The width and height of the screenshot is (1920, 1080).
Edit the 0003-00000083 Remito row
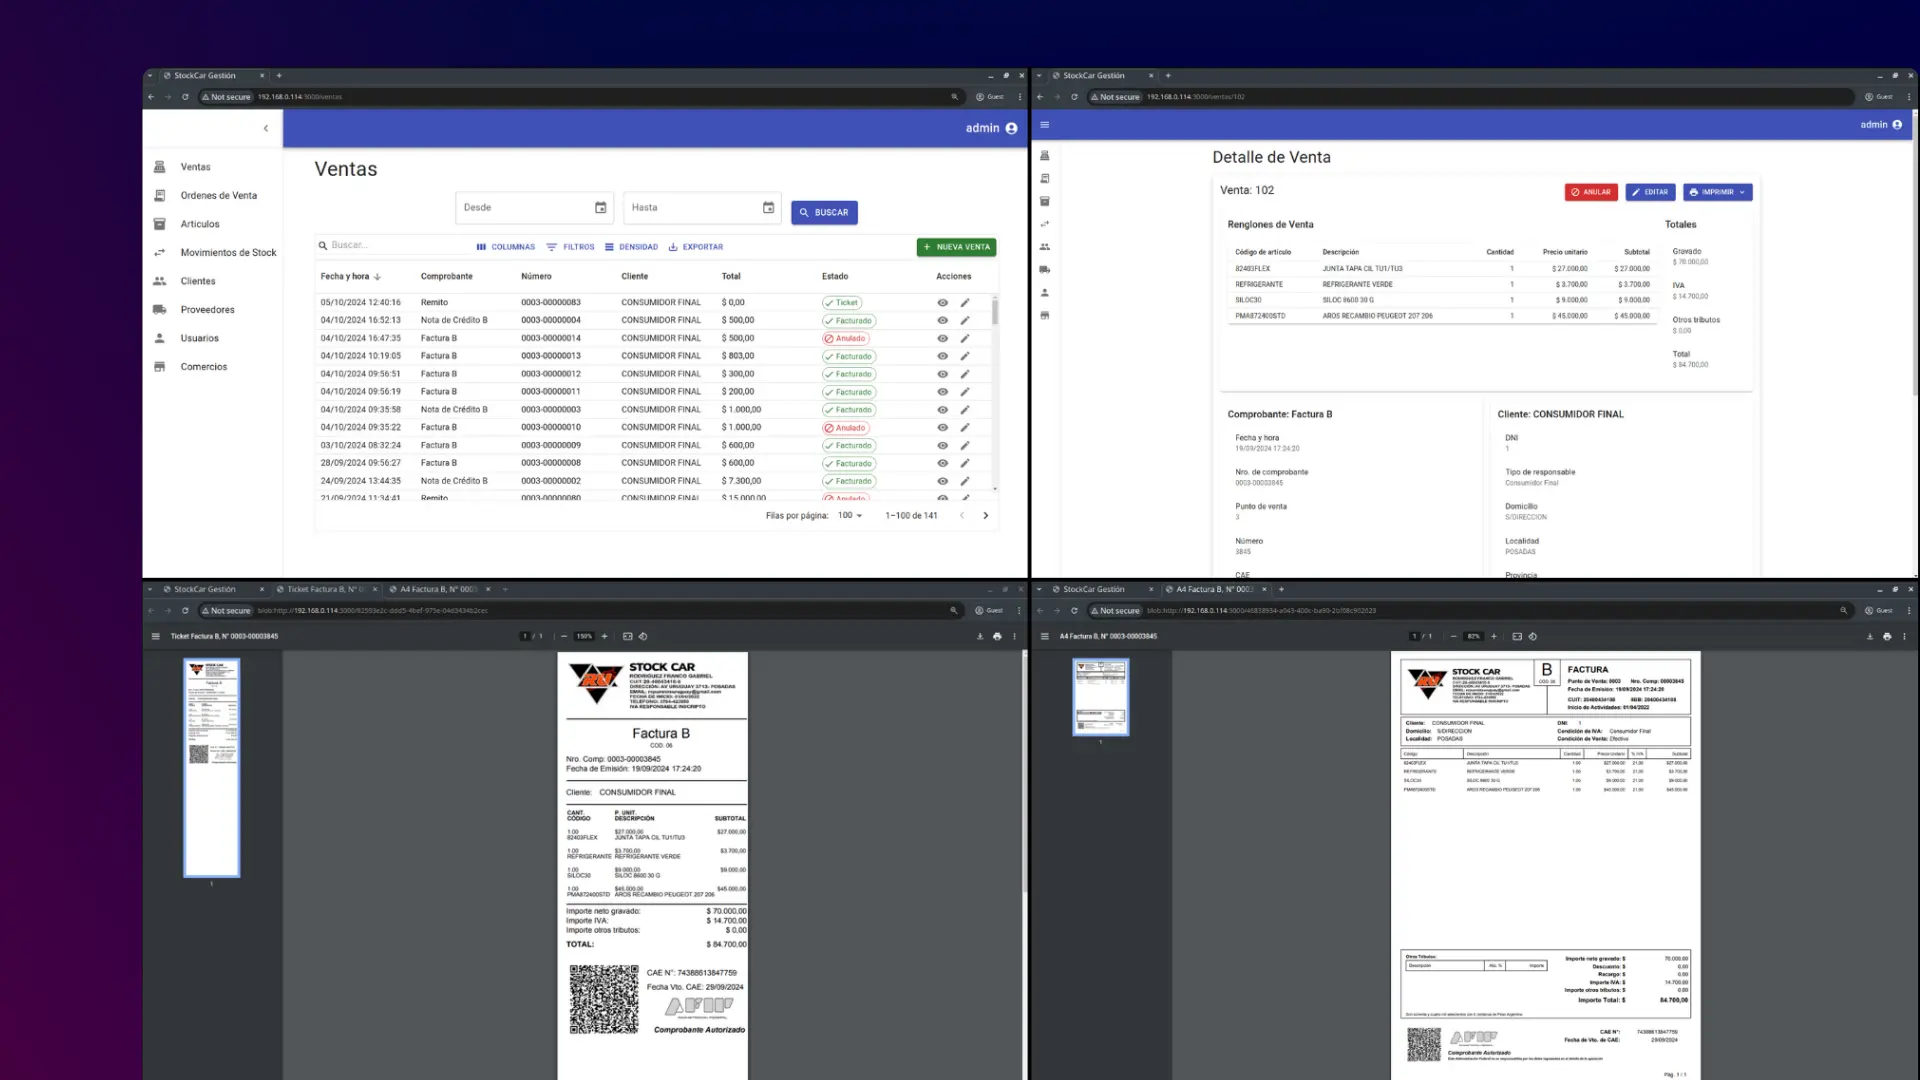coord(965,303)
